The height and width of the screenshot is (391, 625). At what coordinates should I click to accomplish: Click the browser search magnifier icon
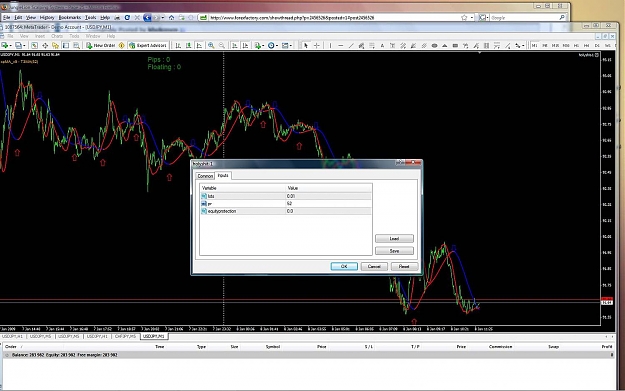click(x=562, y=18)
